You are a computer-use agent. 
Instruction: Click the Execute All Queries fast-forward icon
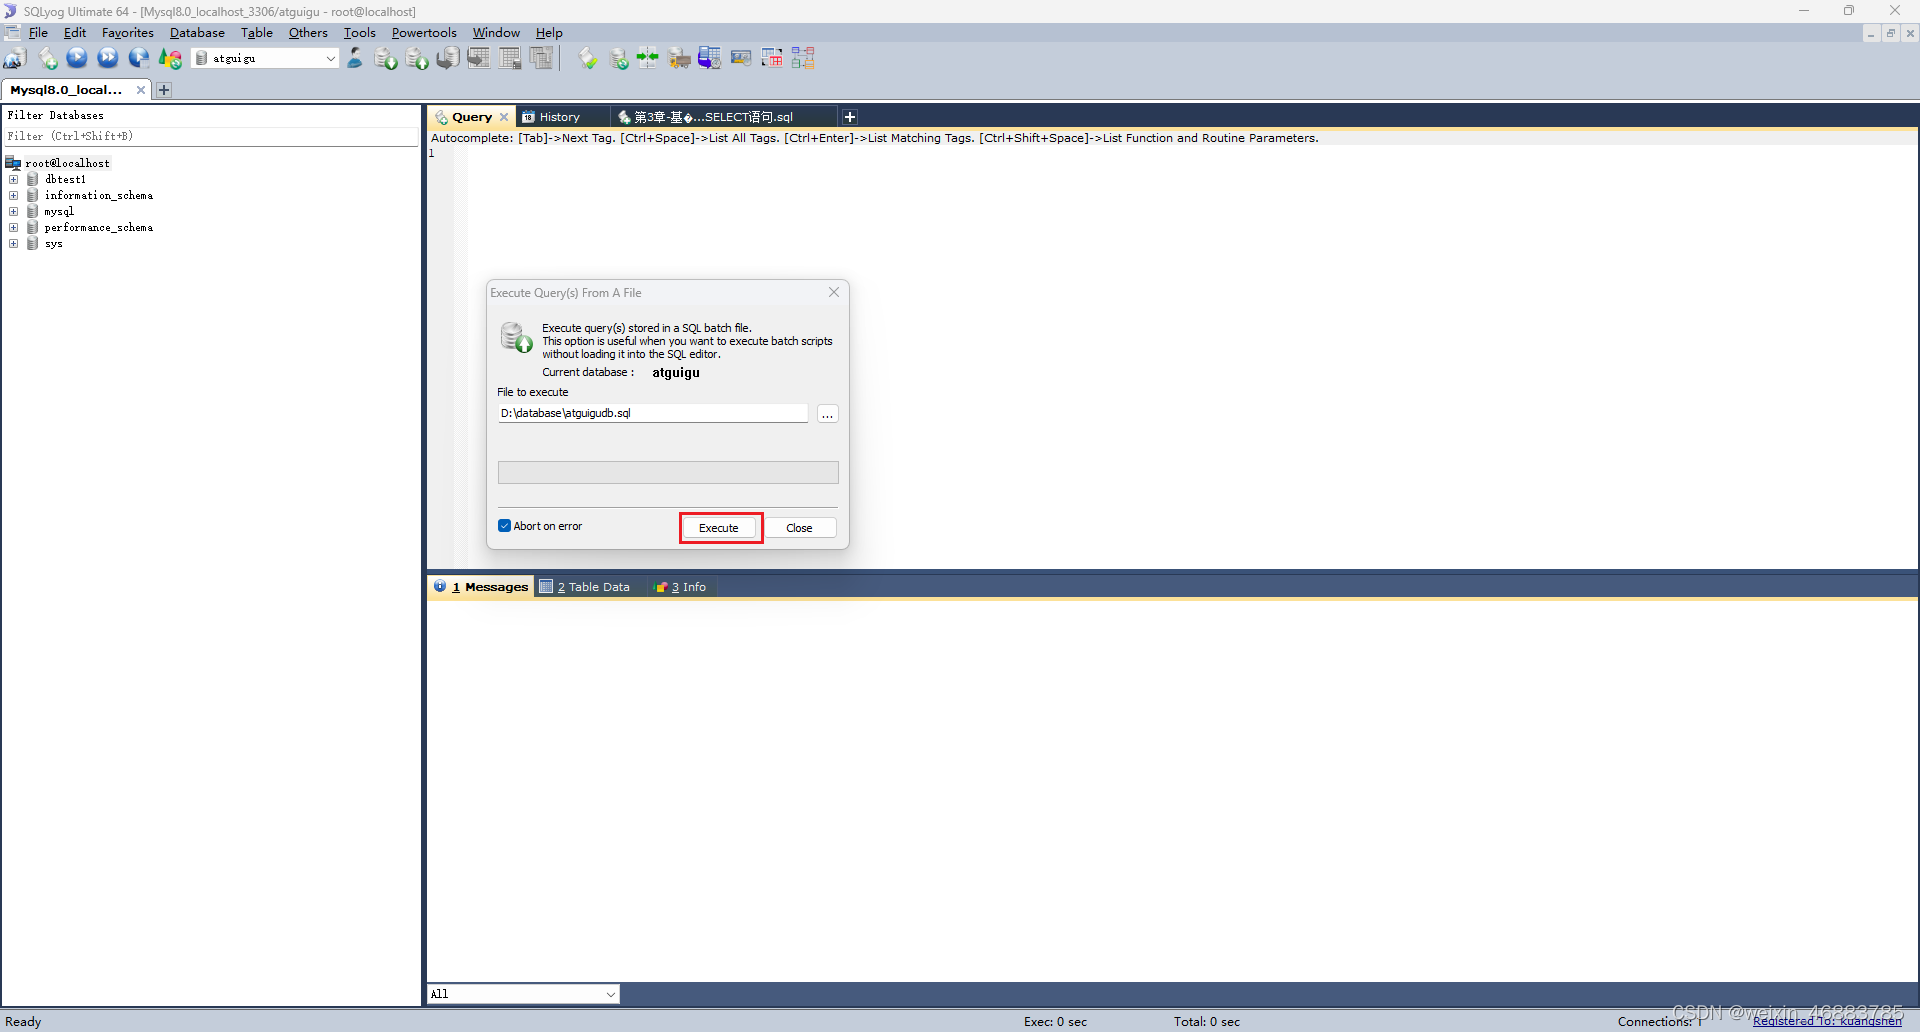(108, 58)
